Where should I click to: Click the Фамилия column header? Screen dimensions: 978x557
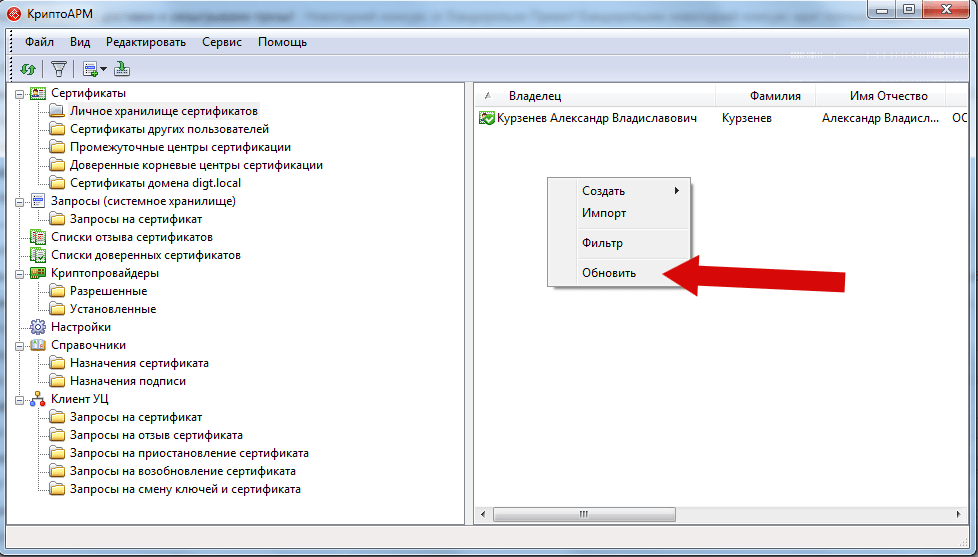coord(774,96)
